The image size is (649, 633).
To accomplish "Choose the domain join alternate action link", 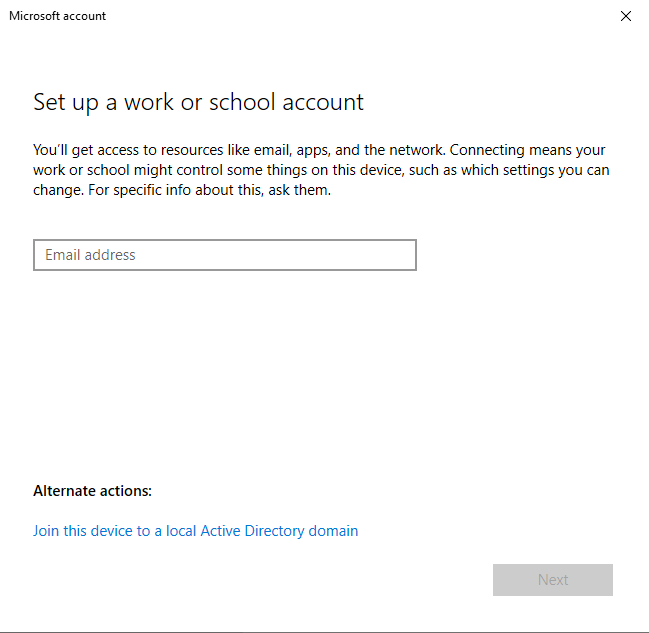I will click(195, 531).
